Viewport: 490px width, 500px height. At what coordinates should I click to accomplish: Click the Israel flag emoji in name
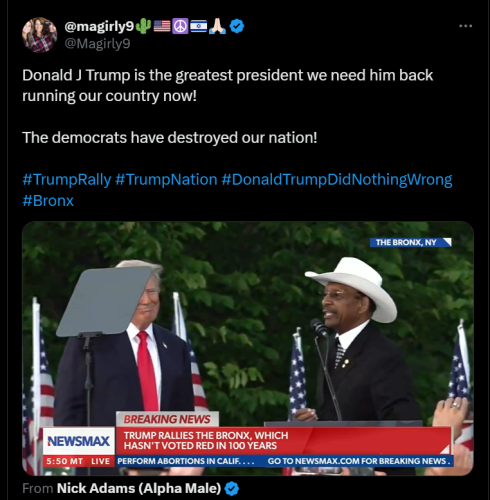199,26
